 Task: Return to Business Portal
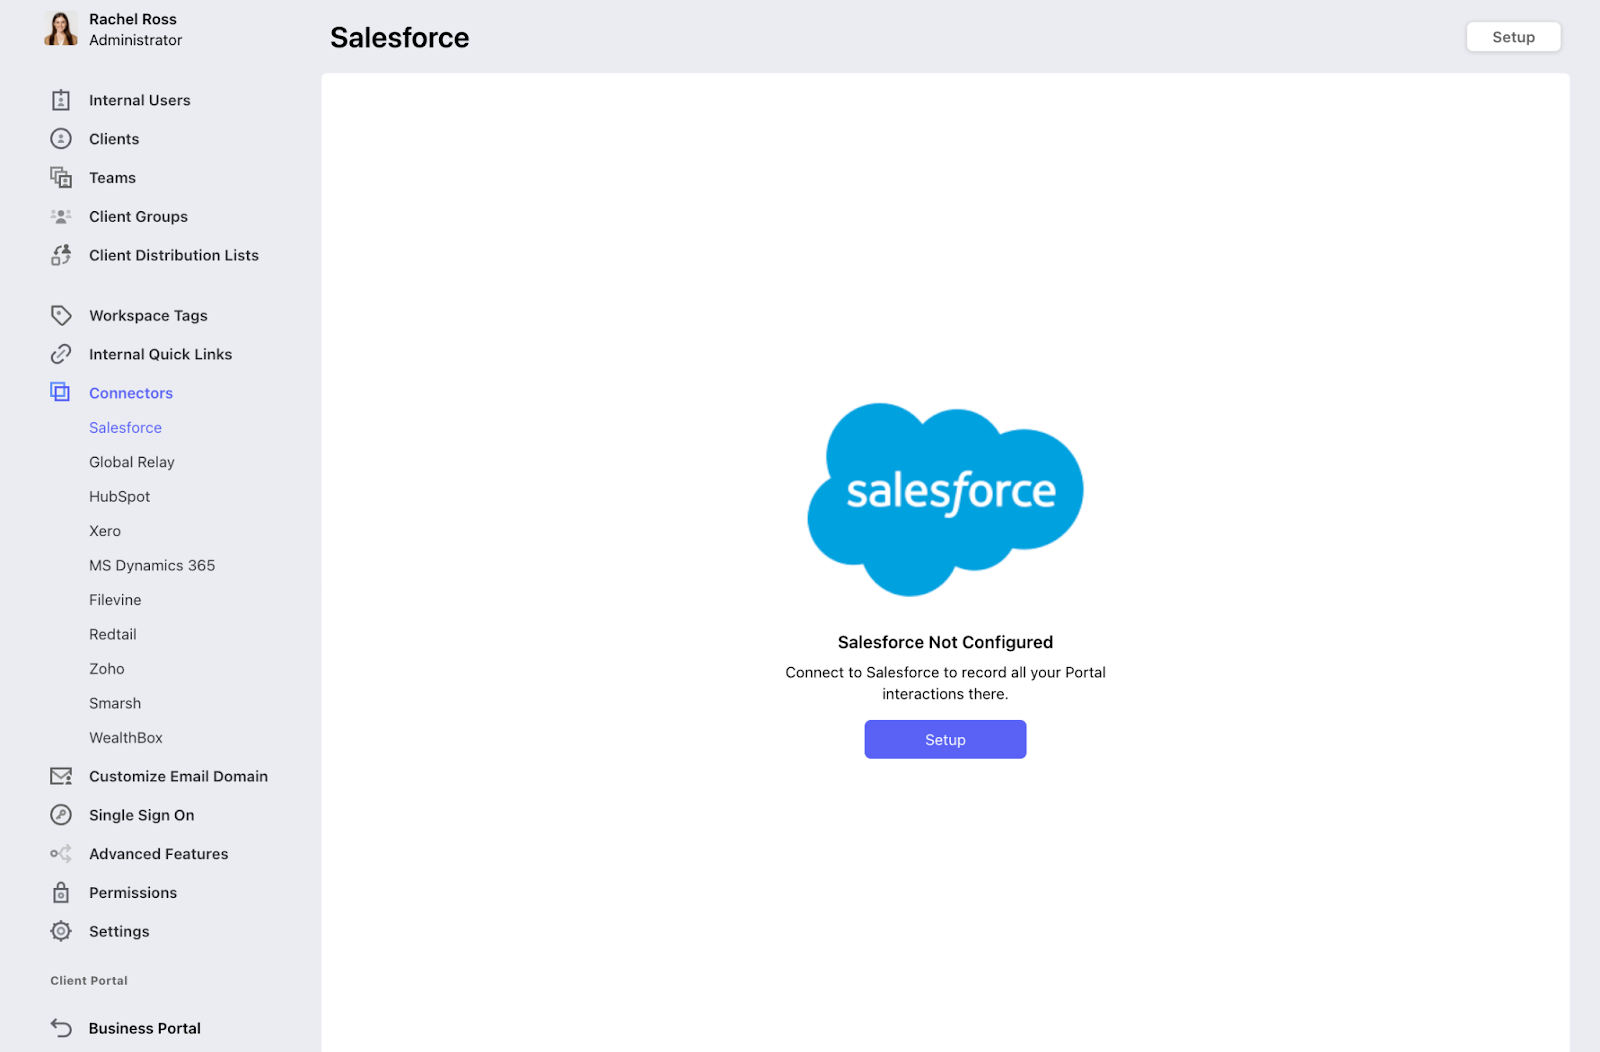click(x=145, y=1028)
